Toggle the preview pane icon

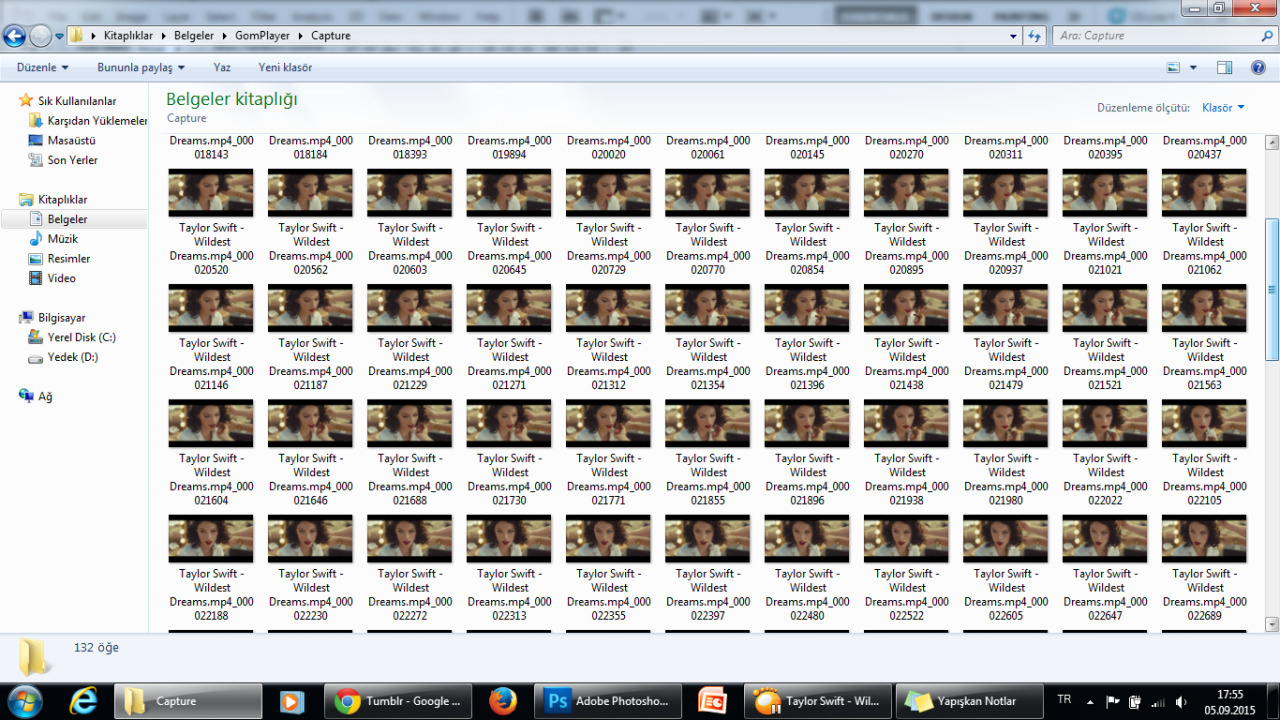[1225, 68]
